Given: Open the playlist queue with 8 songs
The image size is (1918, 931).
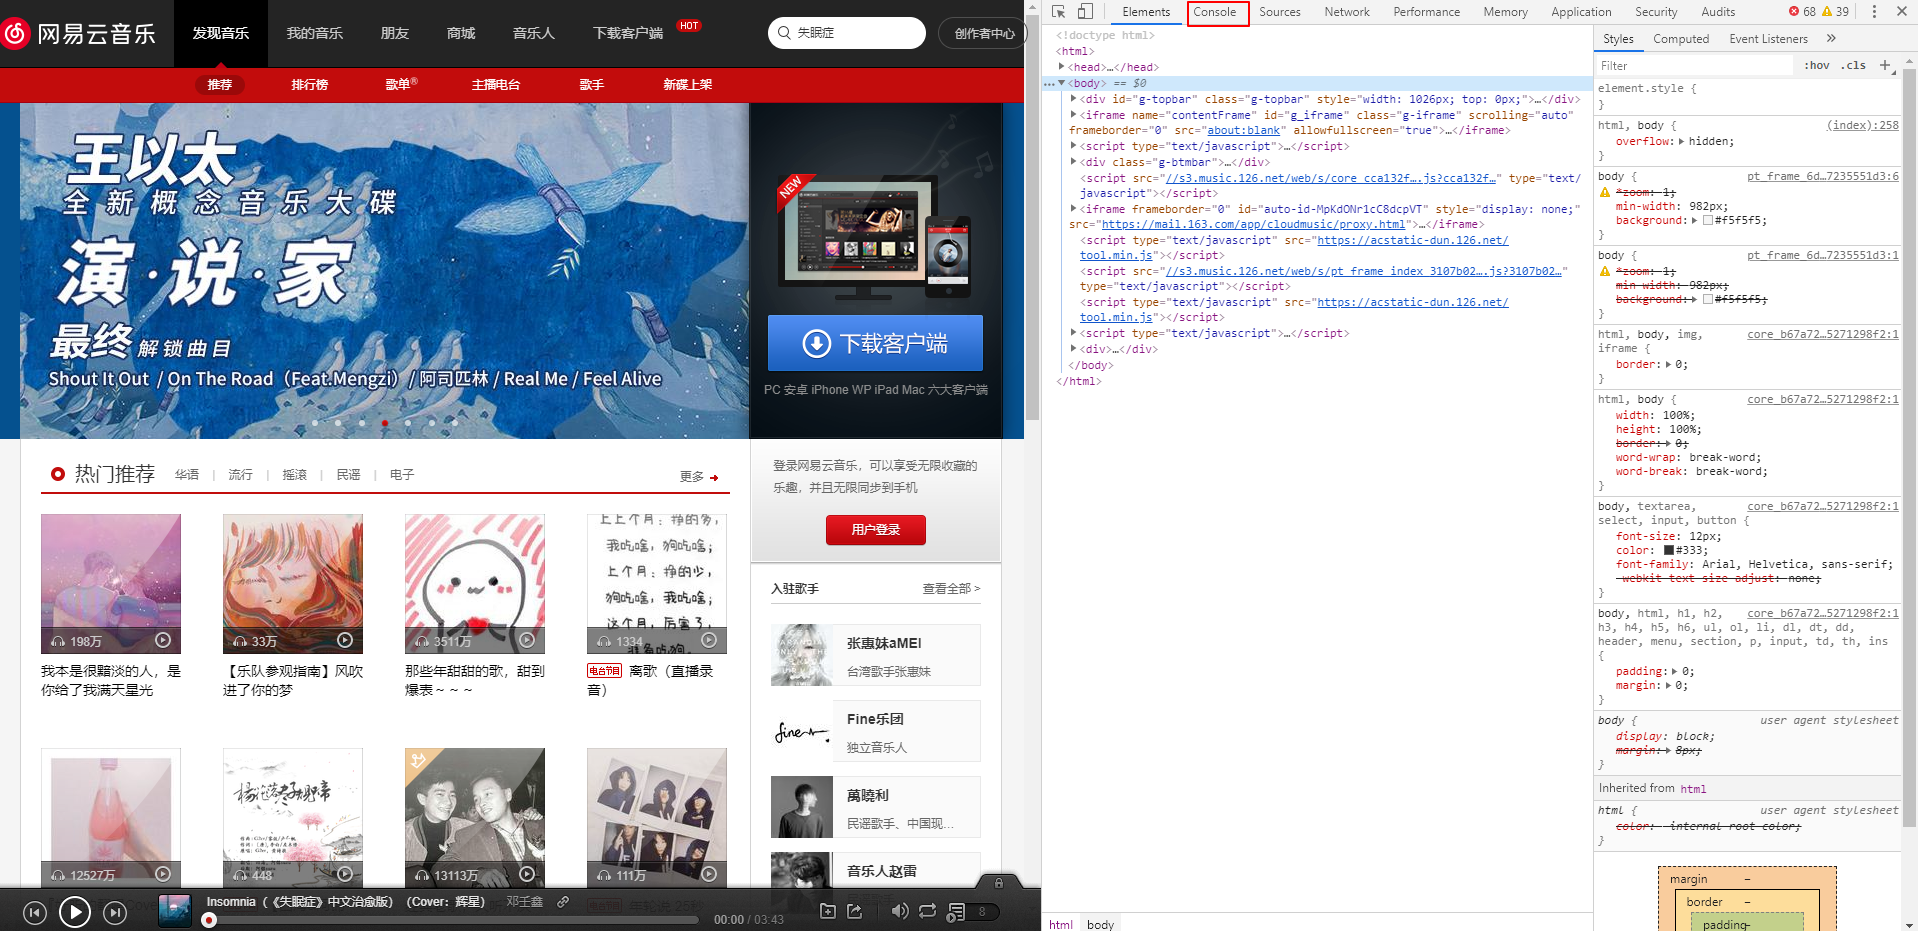Looking at the screenshot, I should [971, 911].
